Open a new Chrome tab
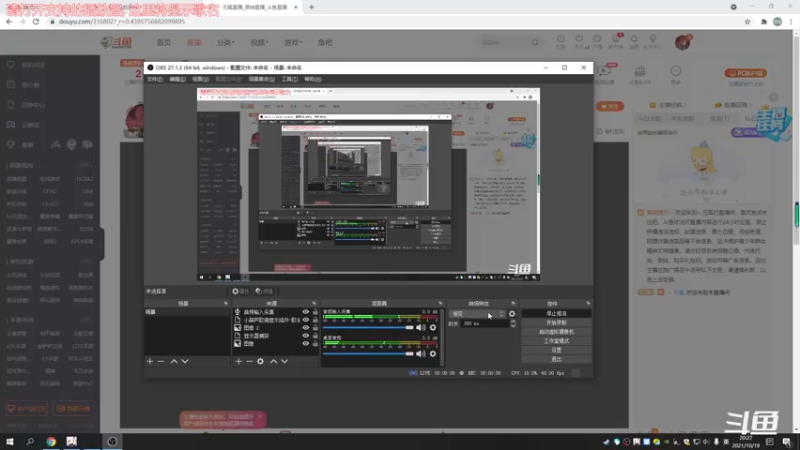 311,7
